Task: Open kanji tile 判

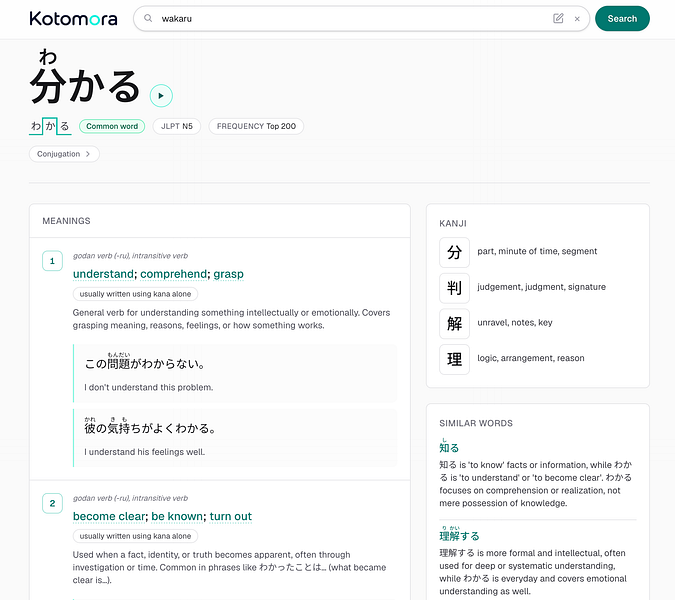Action: point(454,288)
